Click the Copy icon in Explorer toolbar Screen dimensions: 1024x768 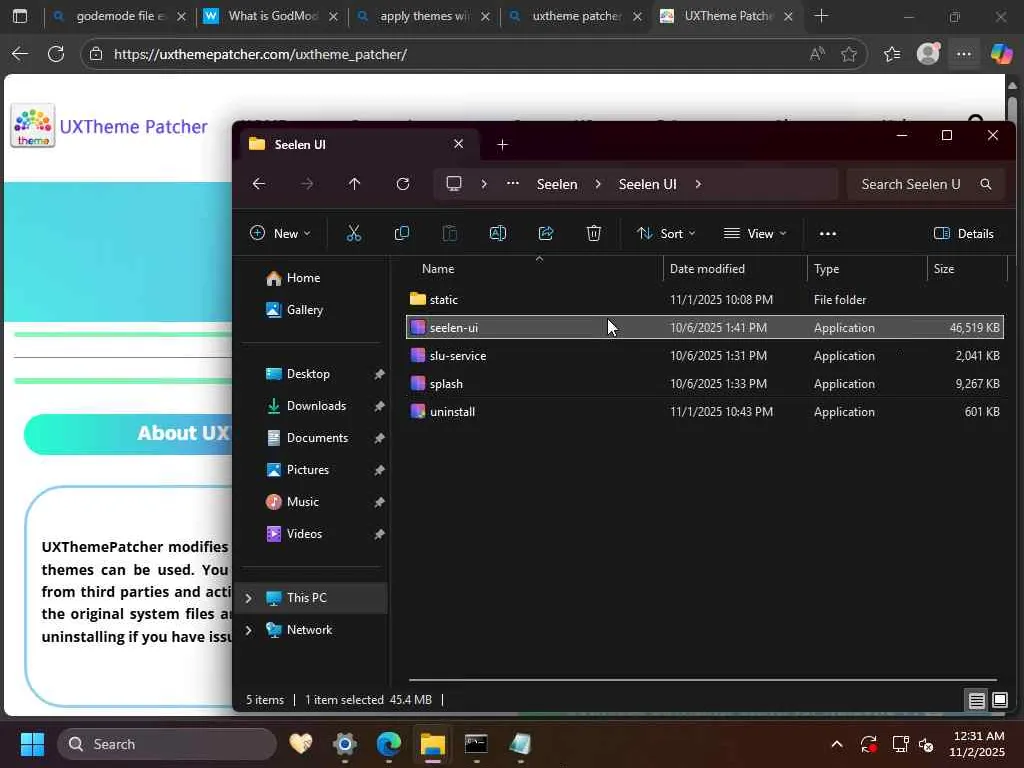[402, 233]
